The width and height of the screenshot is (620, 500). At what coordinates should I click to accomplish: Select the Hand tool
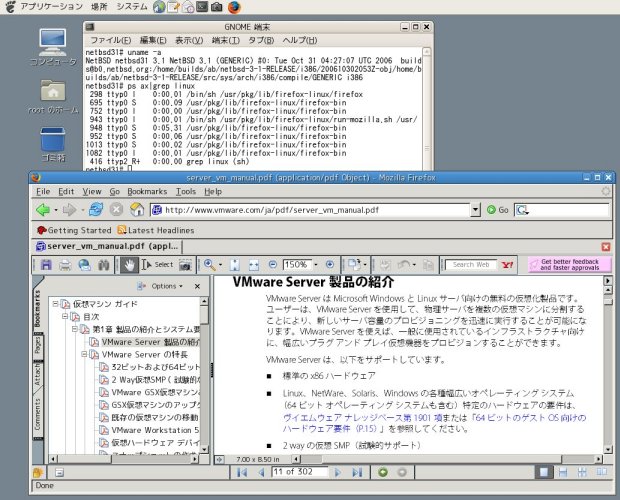click(x=129, y=265)
